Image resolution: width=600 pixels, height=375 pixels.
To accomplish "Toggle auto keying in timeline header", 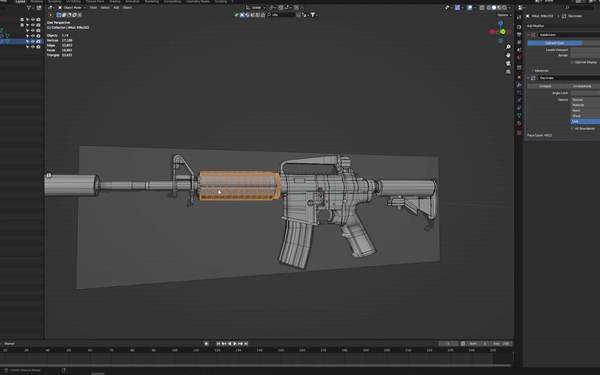I will (x=206, y=344).
